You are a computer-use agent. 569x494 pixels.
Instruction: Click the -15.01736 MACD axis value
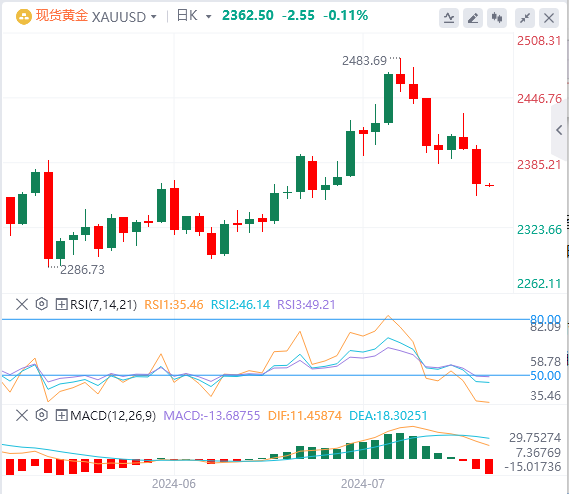click(x=533, y=466)
